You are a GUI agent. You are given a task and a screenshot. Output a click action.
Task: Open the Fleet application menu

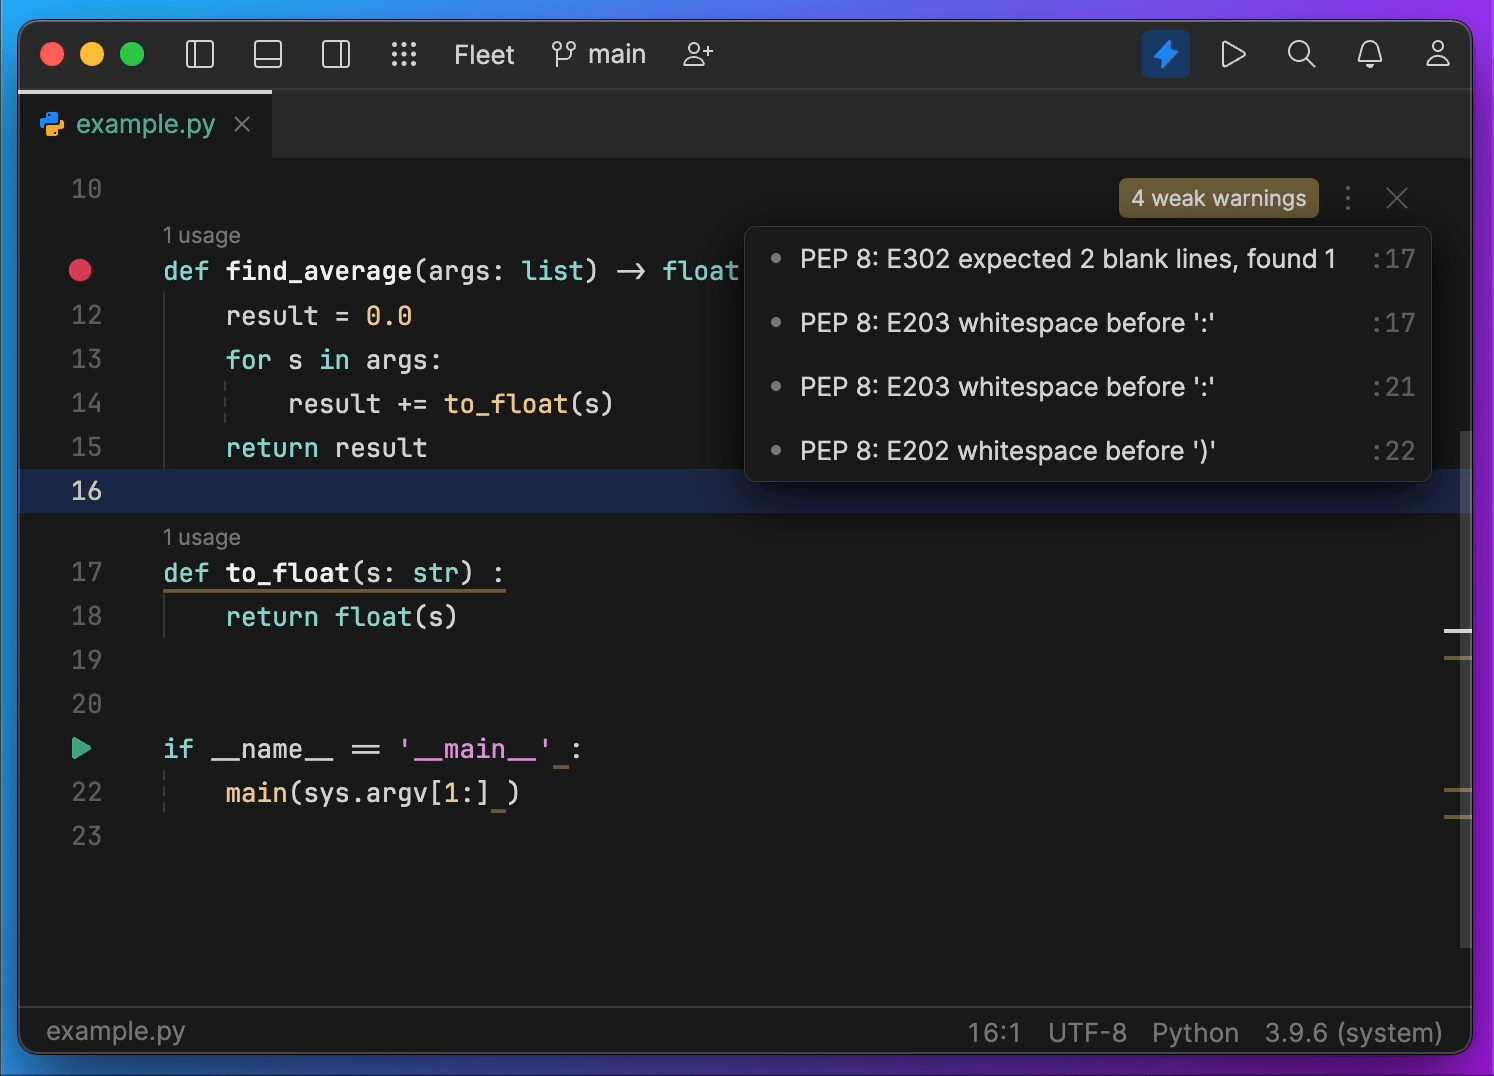[484, 54]
